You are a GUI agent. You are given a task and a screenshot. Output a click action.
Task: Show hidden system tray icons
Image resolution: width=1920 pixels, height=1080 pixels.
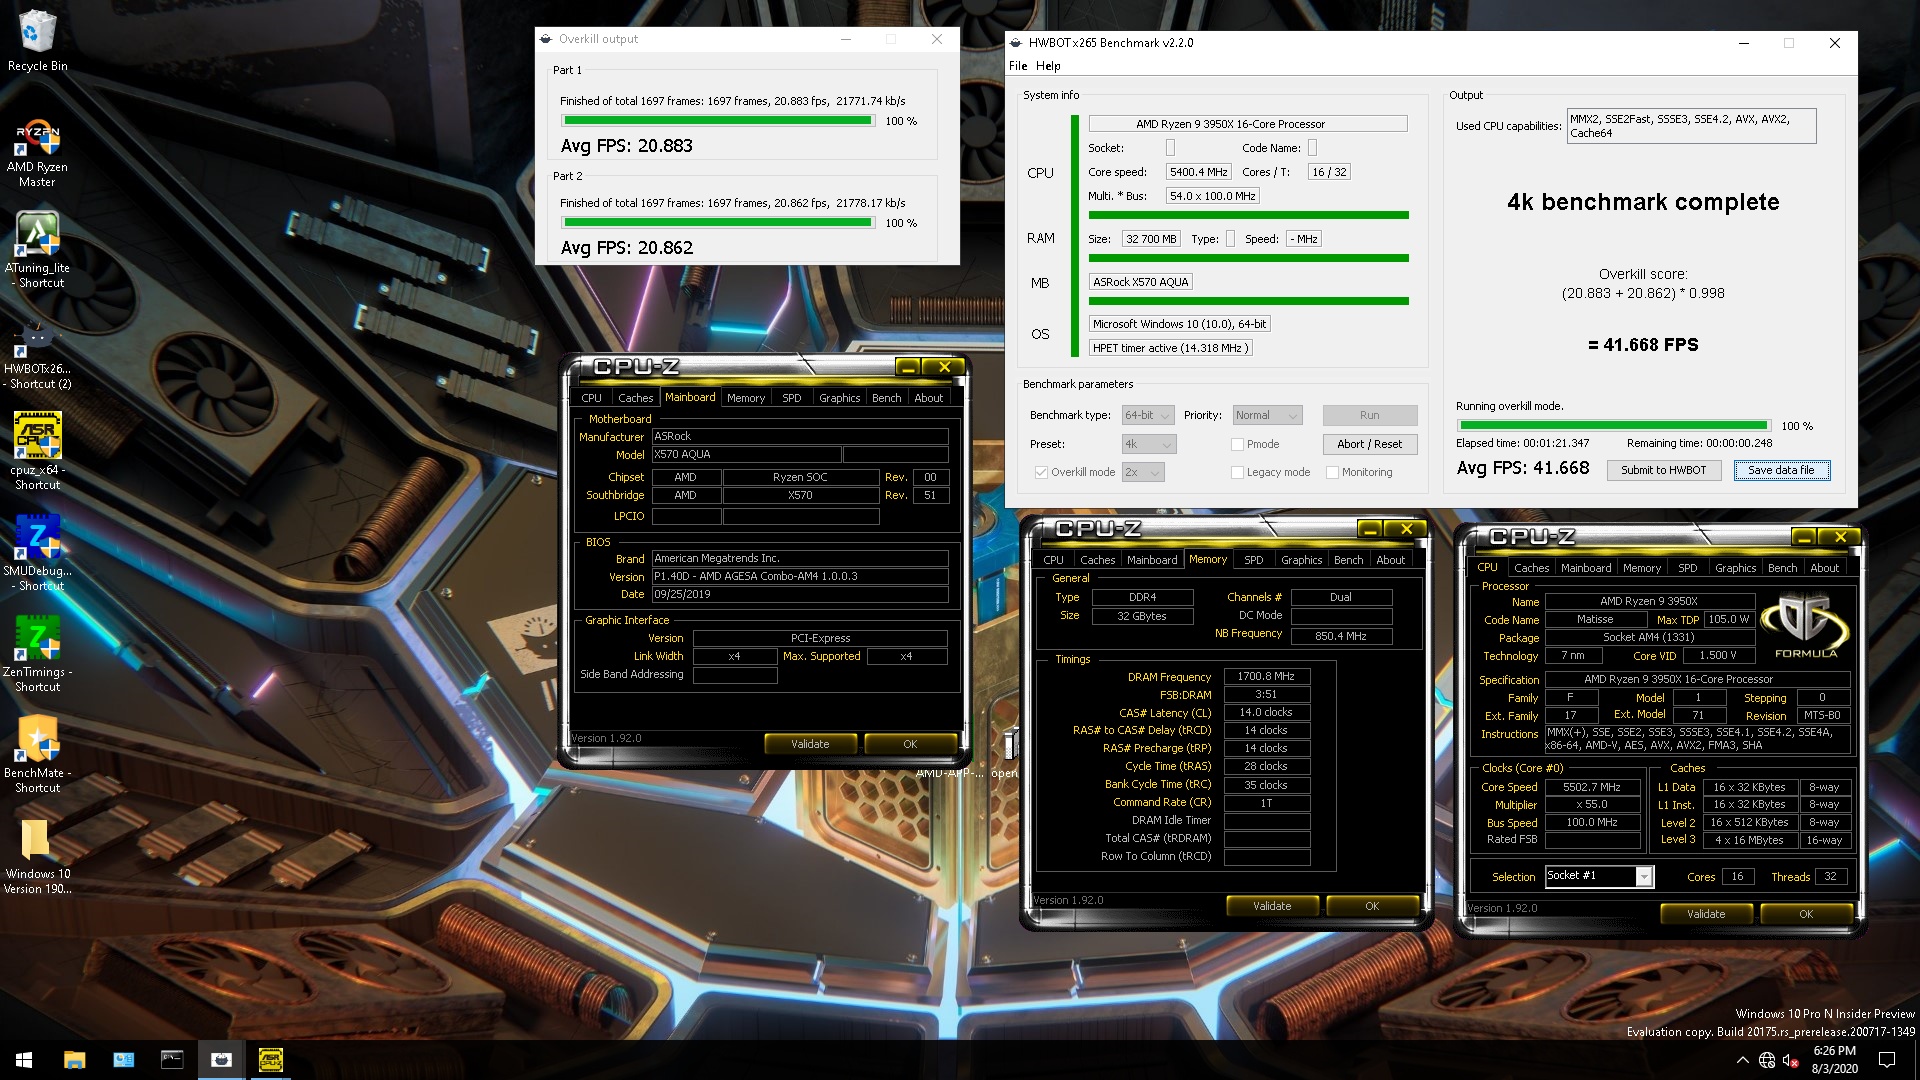pos(1742,1060)
